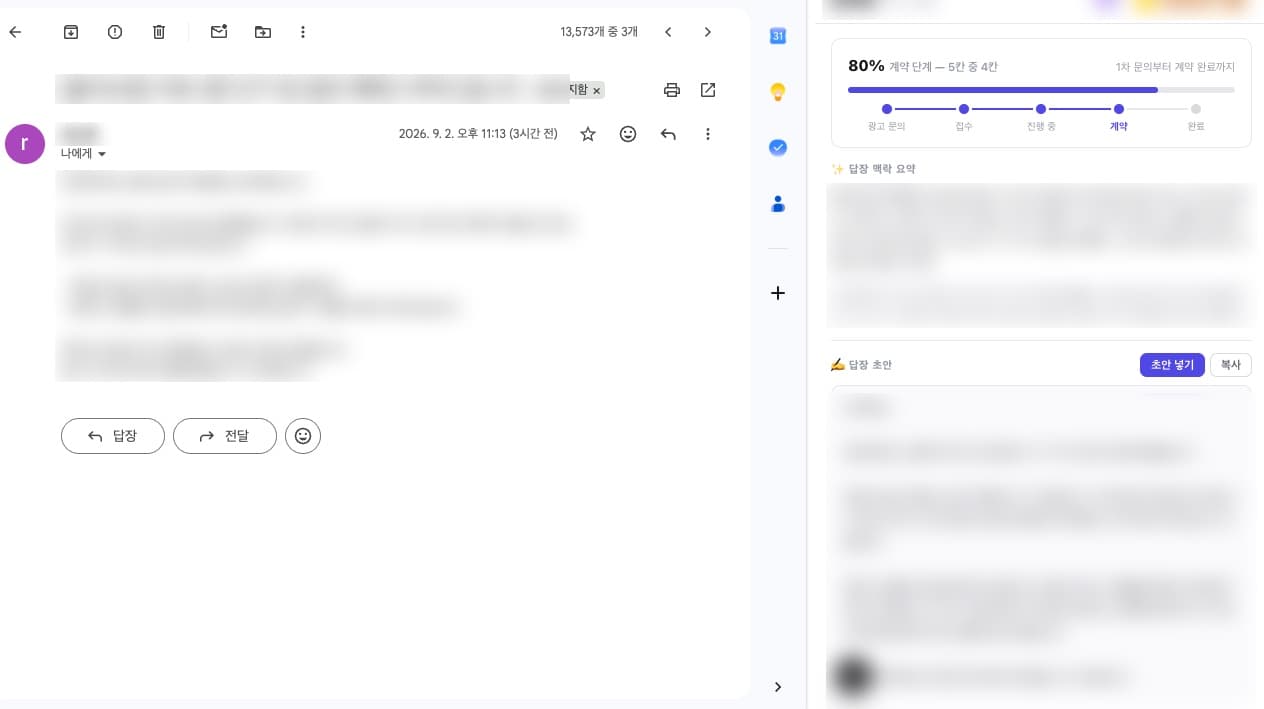This screenshot has height=709, width=1264.
Task: Click the email date 2026. 9. 2. timestamp
Action: [478, 134]
